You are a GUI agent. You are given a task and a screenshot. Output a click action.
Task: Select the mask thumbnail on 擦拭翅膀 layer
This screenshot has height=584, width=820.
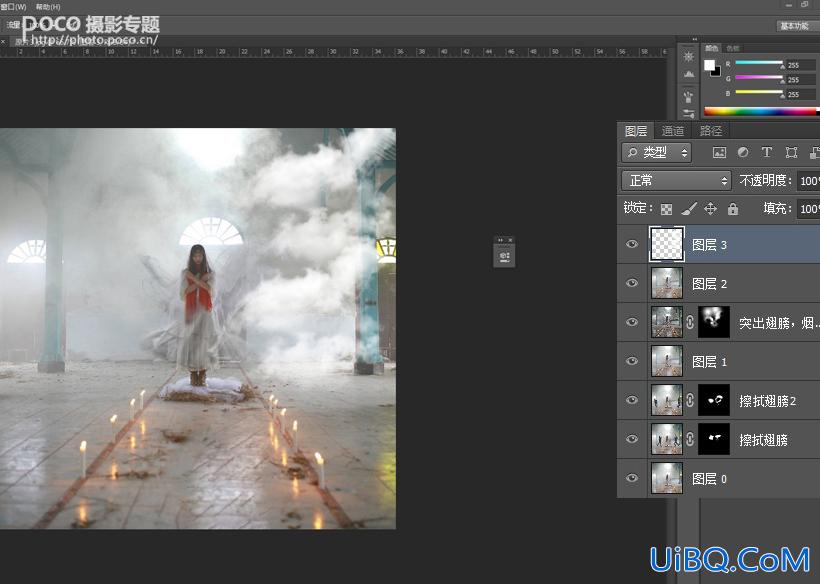tap(714, 439)
